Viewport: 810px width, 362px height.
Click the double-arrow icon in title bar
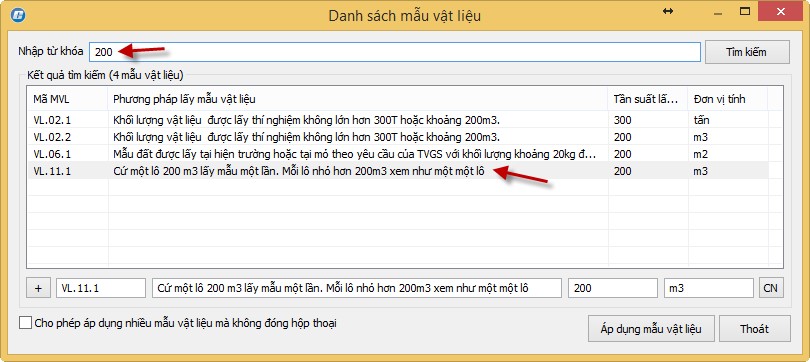pyautogui.click(x=668, y=11)
